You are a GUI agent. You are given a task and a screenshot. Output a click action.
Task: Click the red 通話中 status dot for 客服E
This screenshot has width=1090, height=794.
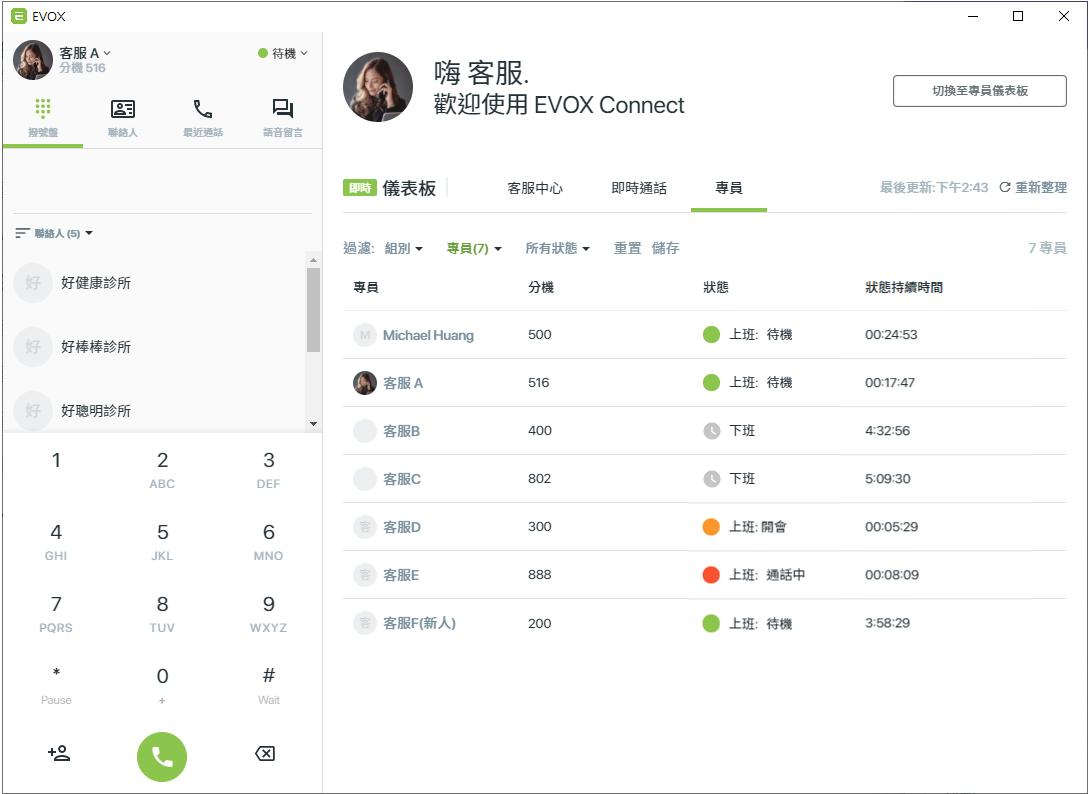coord(711,575)
